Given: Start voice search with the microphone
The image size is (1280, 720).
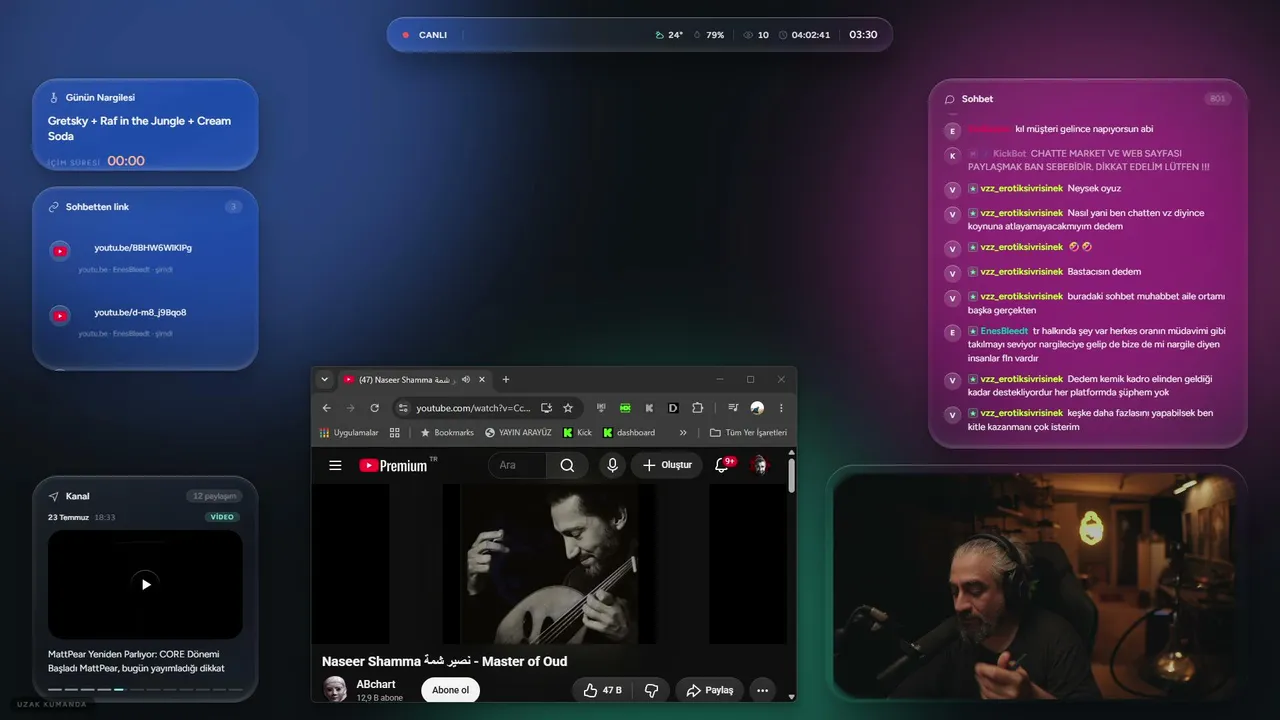Looking at the screenshot, I should click(612, 465).
